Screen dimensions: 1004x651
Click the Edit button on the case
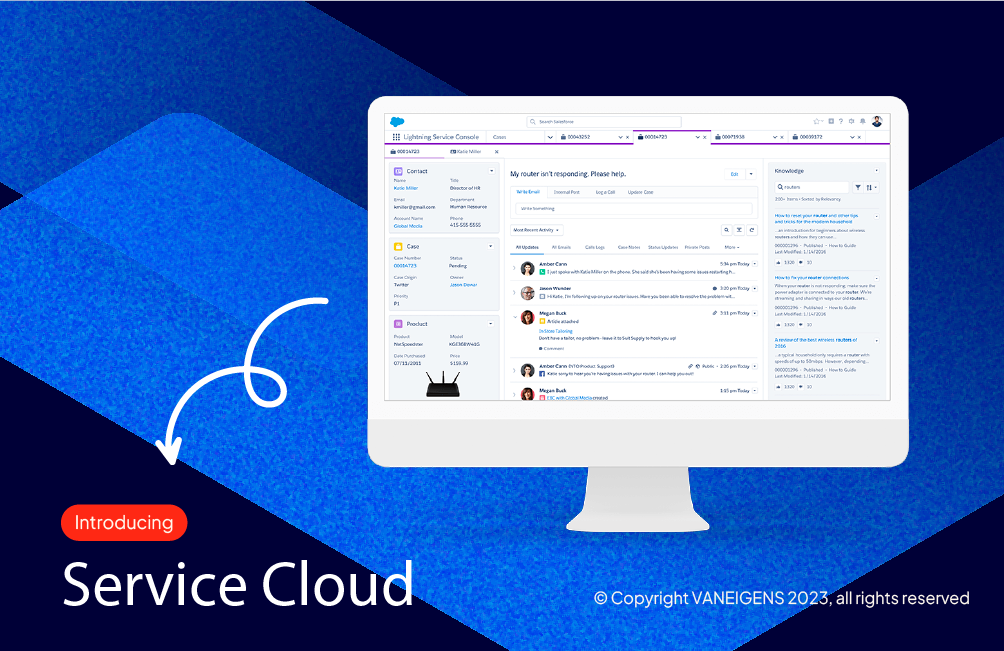tap(734, 174)
